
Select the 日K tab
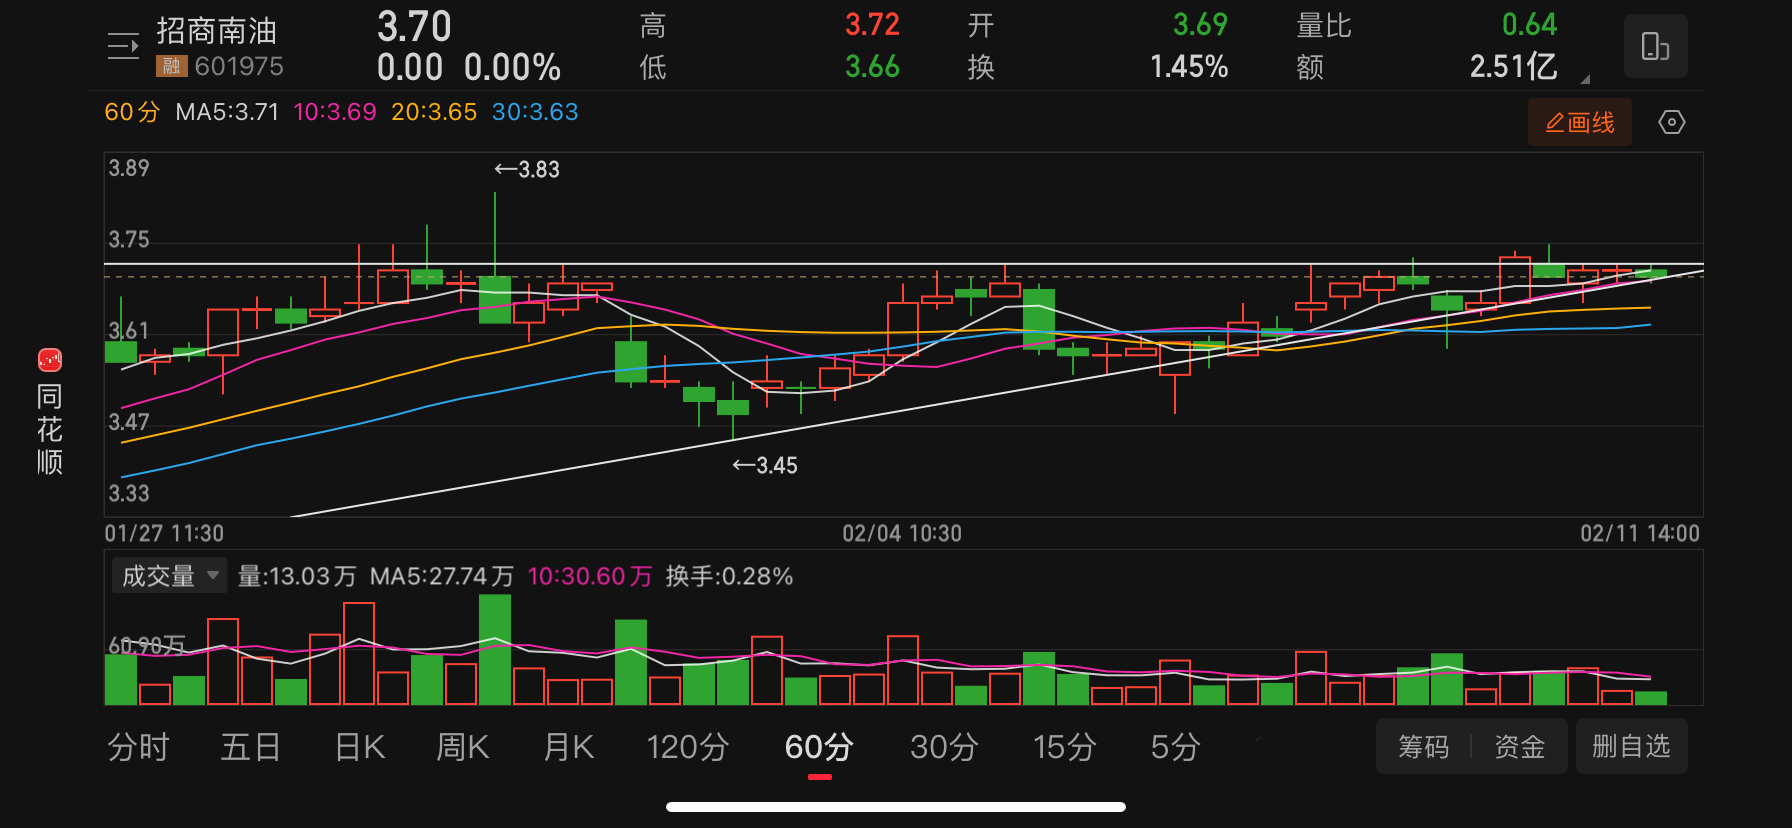coord(360,747)
